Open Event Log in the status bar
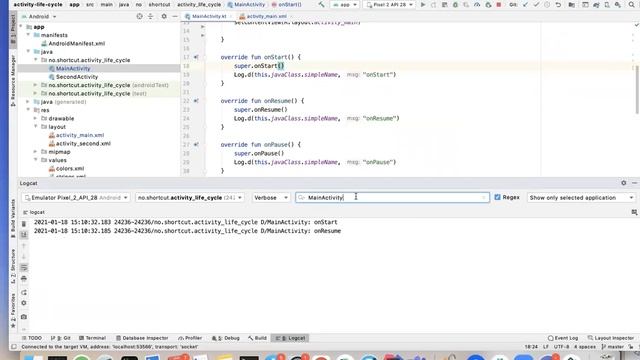The image size is (640, 360). click(563, 338)
